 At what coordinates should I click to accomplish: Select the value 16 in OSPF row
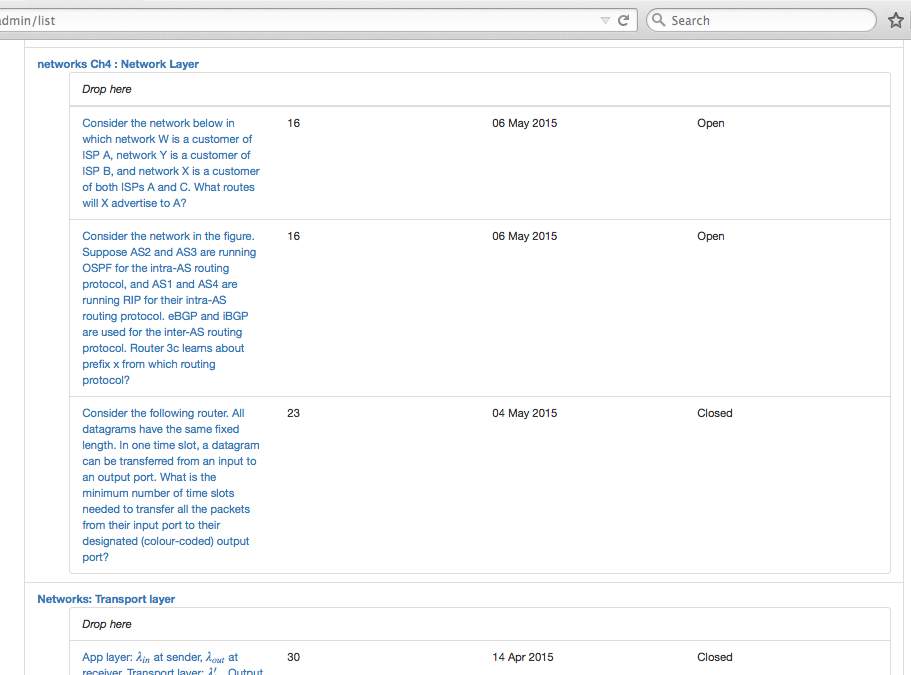[293, 236]
